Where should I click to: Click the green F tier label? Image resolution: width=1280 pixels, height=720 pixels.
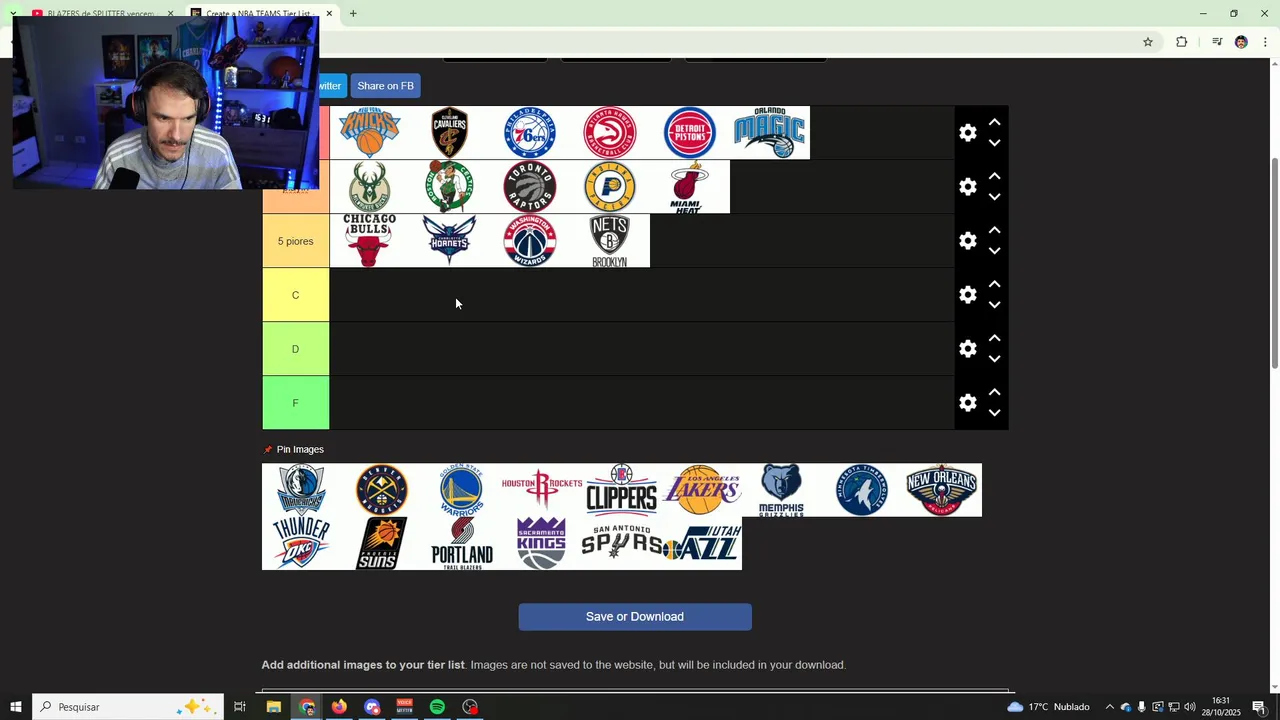tap(295, 403)
